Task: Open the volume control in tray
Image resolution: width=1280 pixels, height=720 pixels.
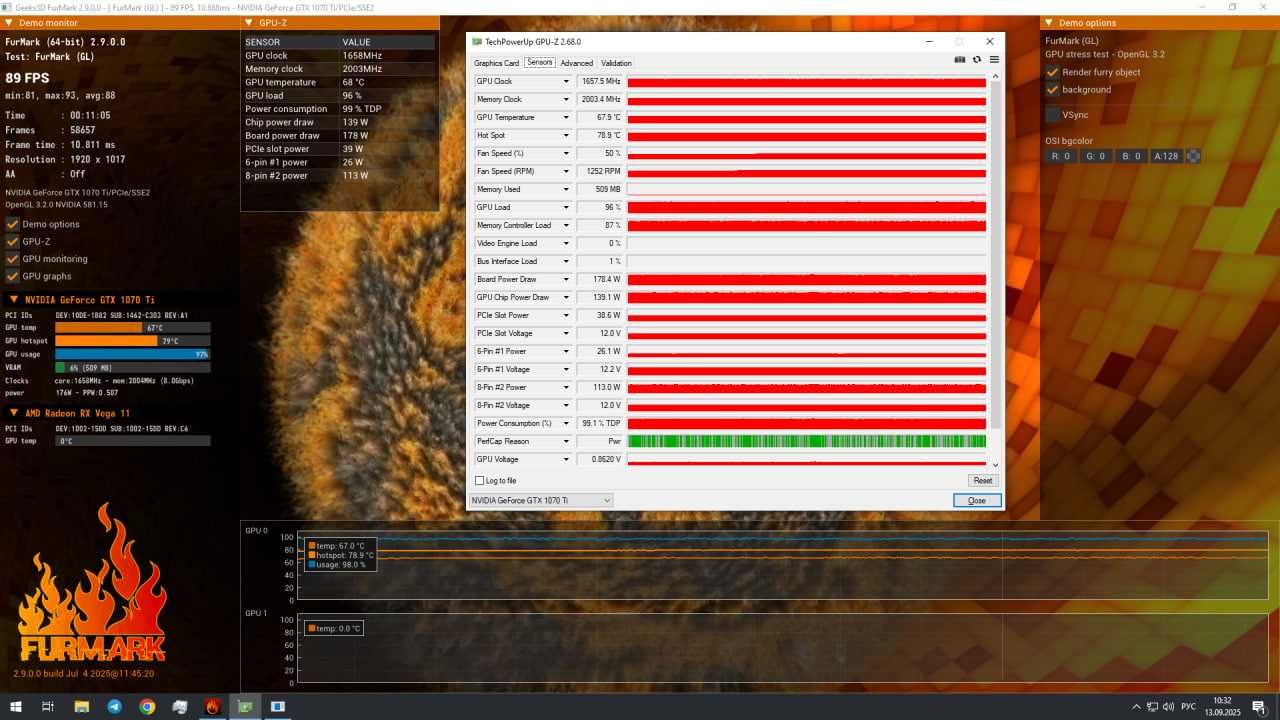Action: point(1169,707)
